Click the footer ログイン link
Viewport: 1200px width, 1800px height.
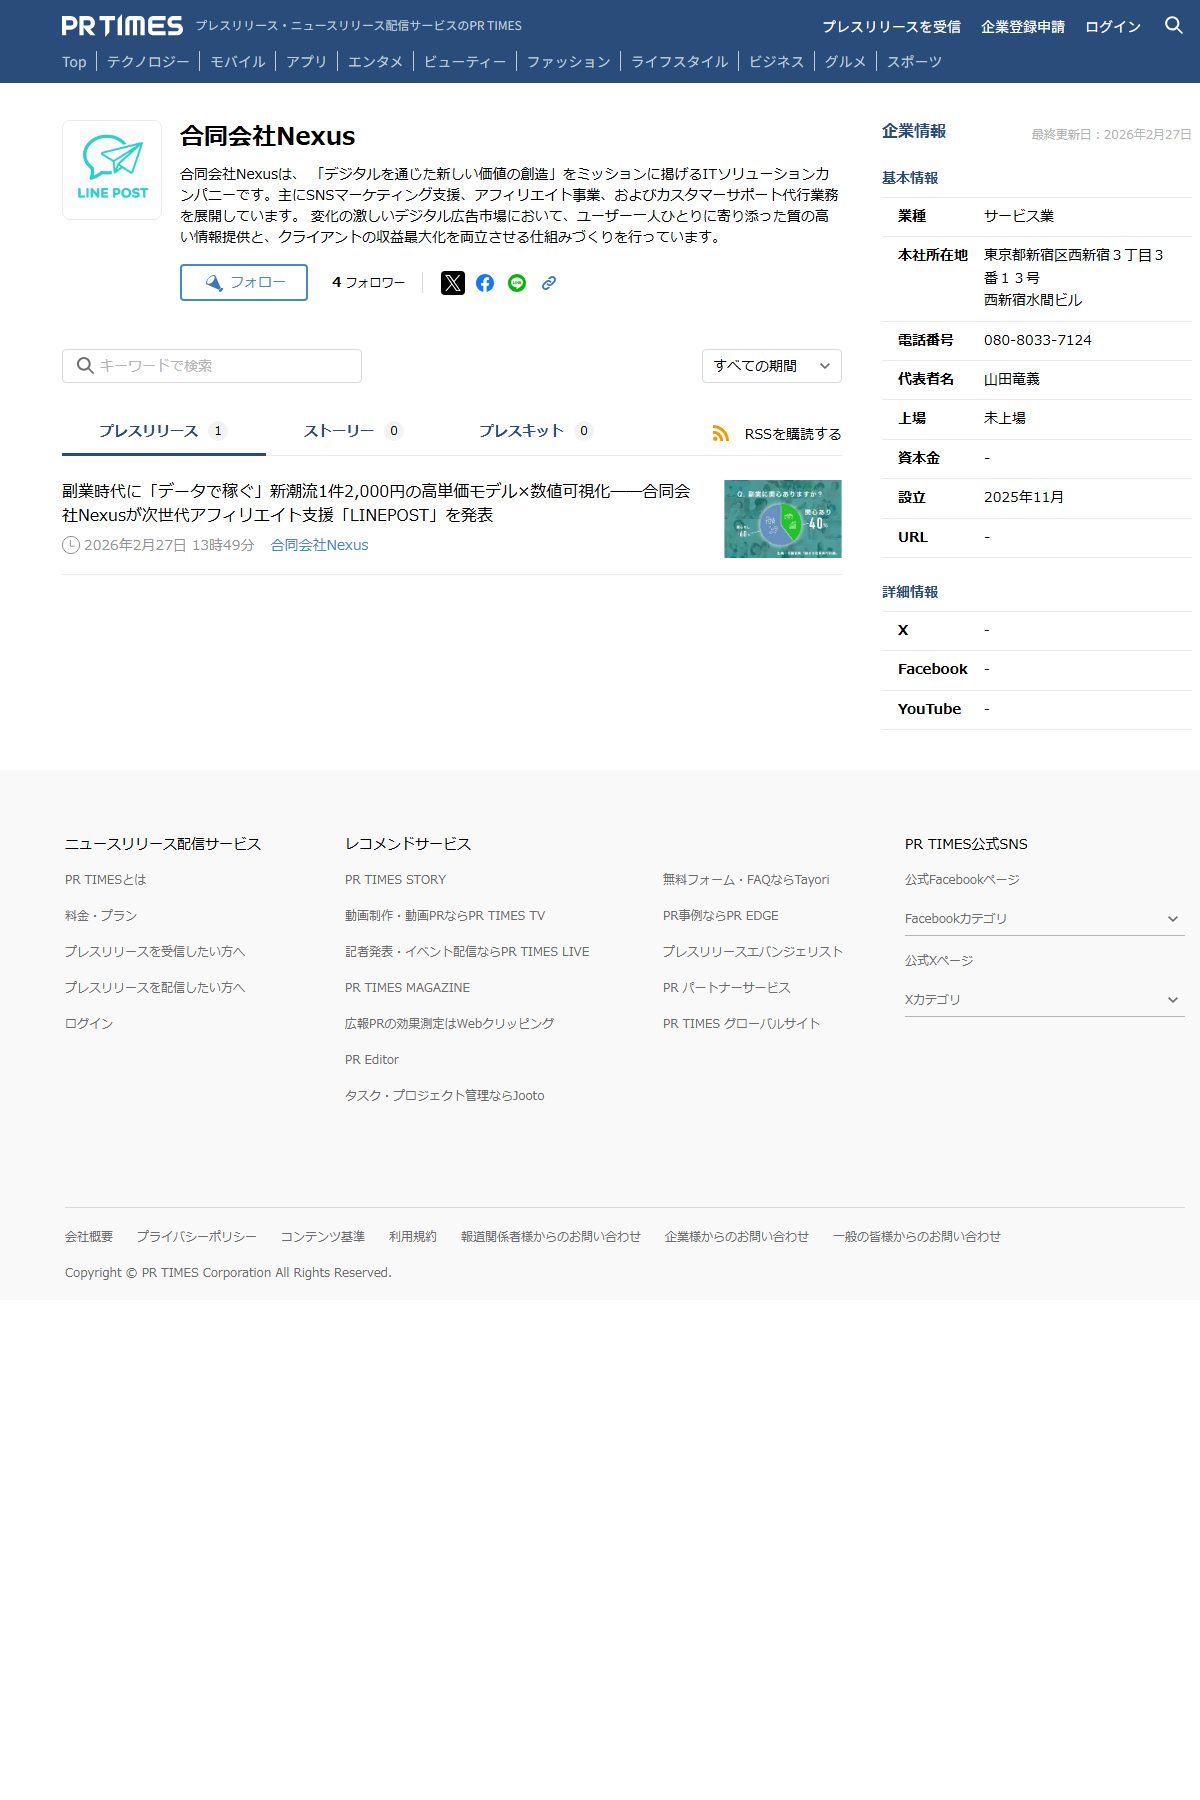pyautogui.click(x=89, y=1024)
